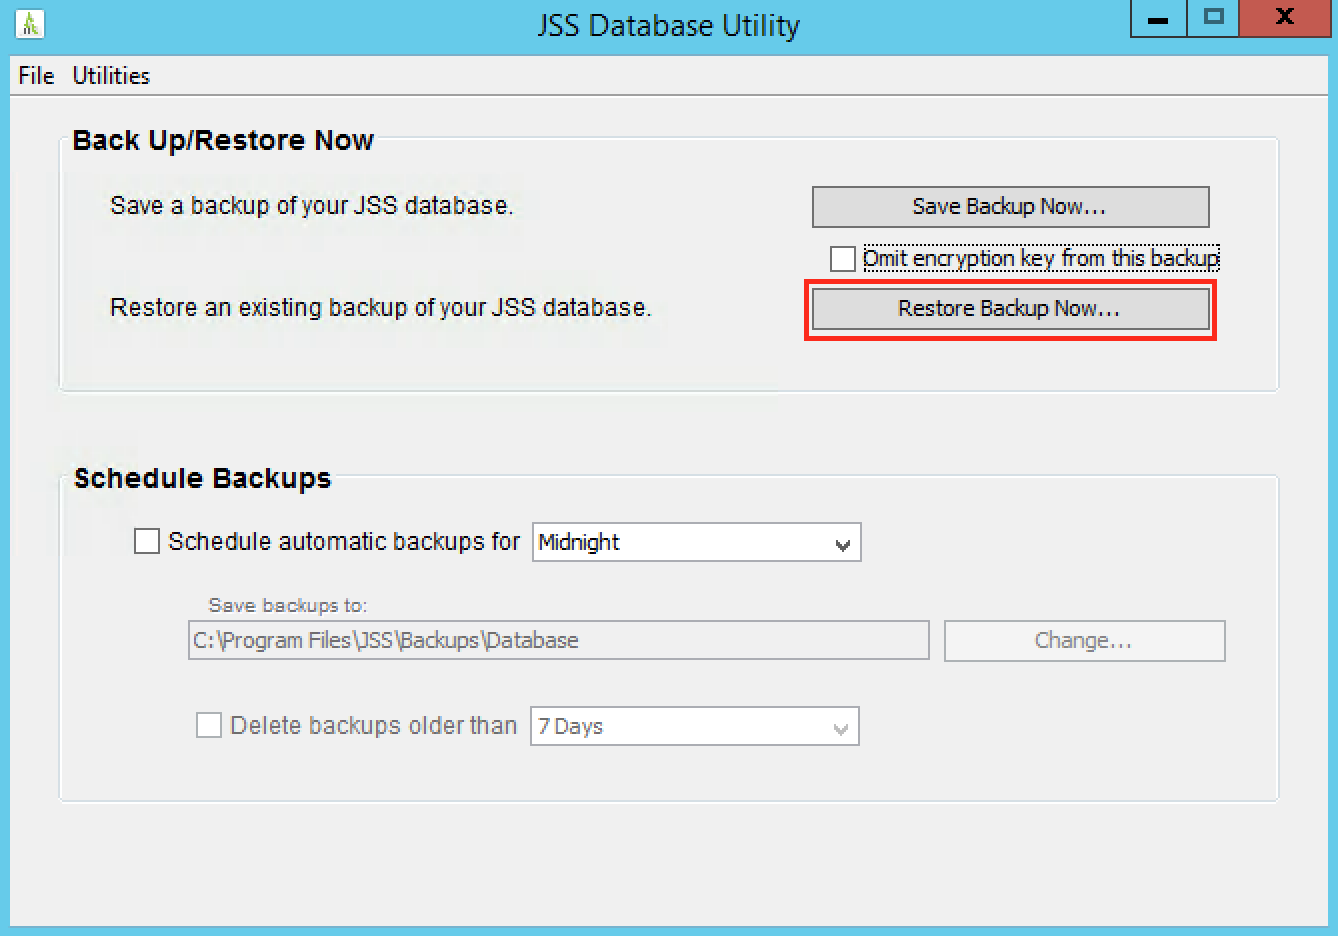Close the JSS Database Utility window
This screenshot has width=1338, height=936.
(x=1284, y=20)
